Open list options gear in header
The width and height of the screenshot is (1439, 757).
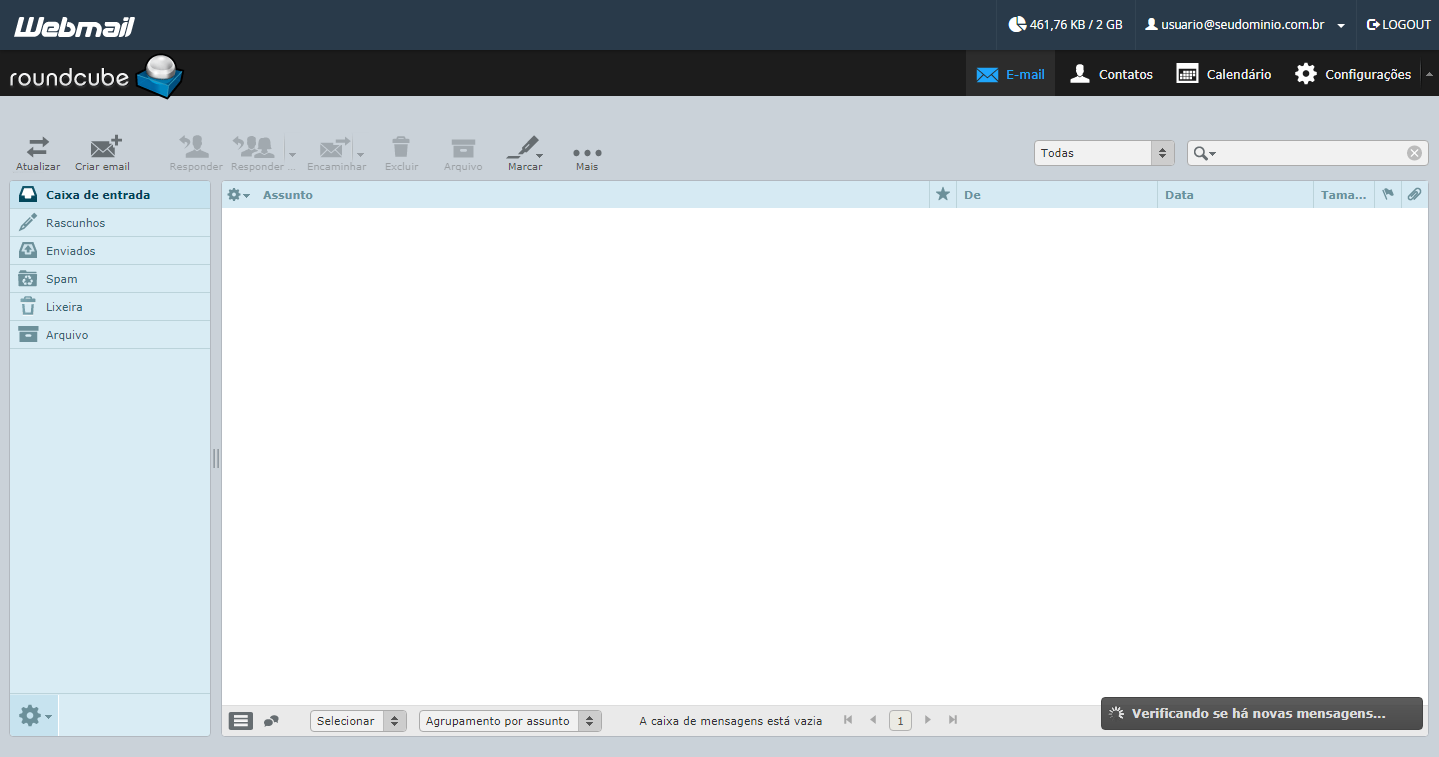tap(238, 195)
